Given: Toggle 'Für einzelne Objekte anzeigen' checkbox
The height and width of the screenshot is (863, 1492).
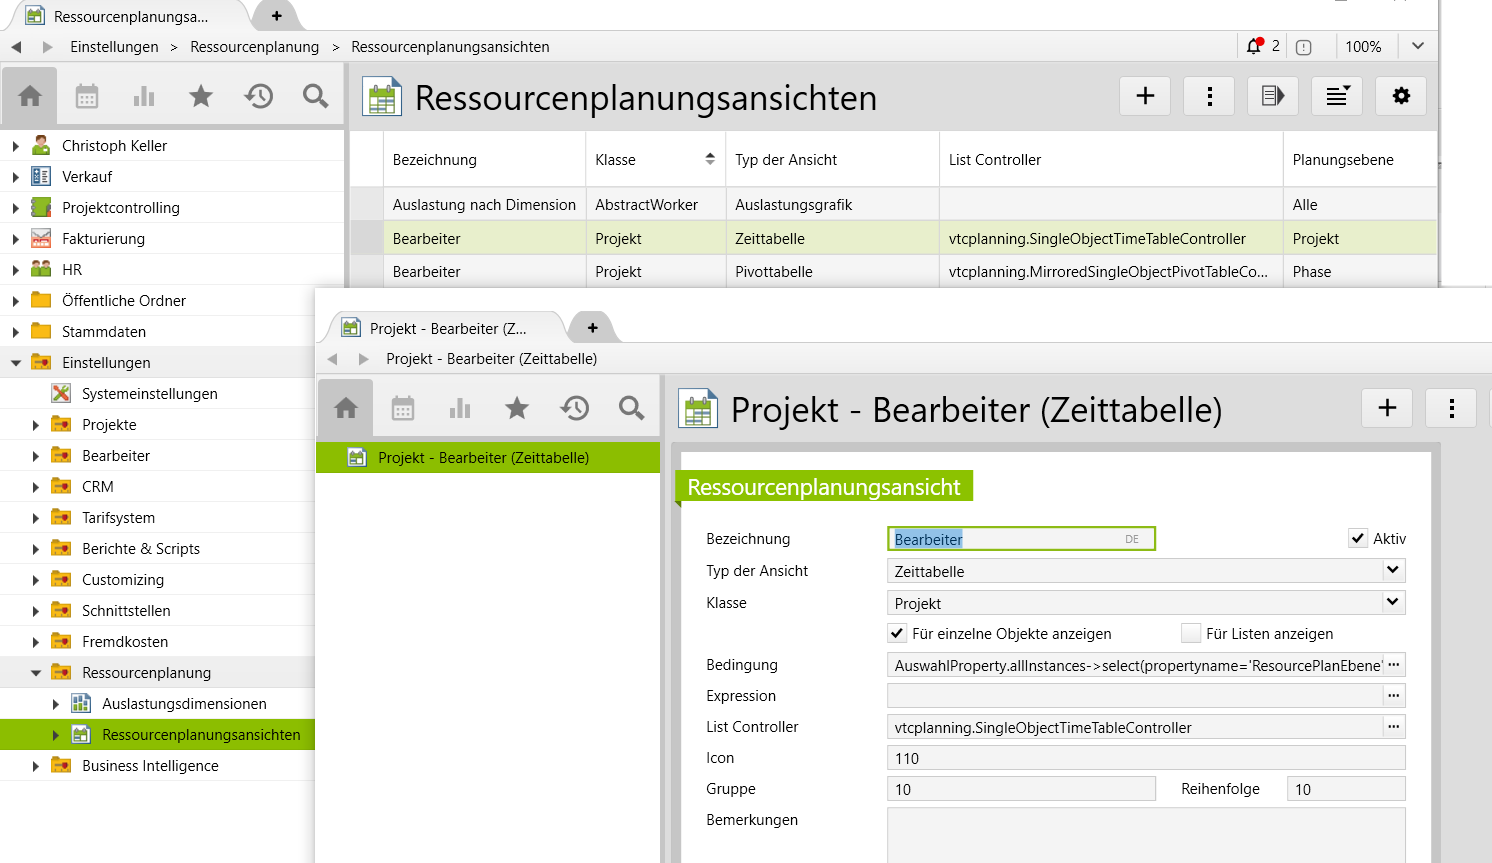Looking at the screenshot, I should tap(898, 633).
